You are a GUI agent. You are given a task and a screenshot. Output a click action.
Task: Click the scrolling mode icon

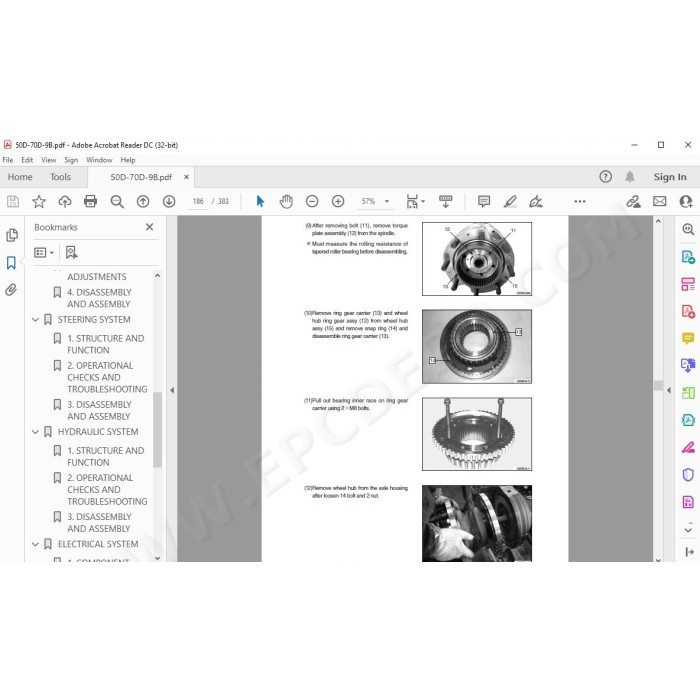click(x=446, y=201)
